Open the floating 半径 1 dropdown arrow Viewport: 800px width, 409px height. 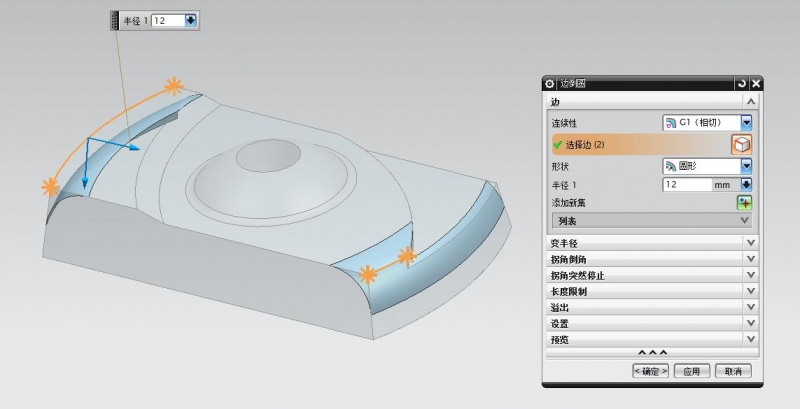(192, 20)
